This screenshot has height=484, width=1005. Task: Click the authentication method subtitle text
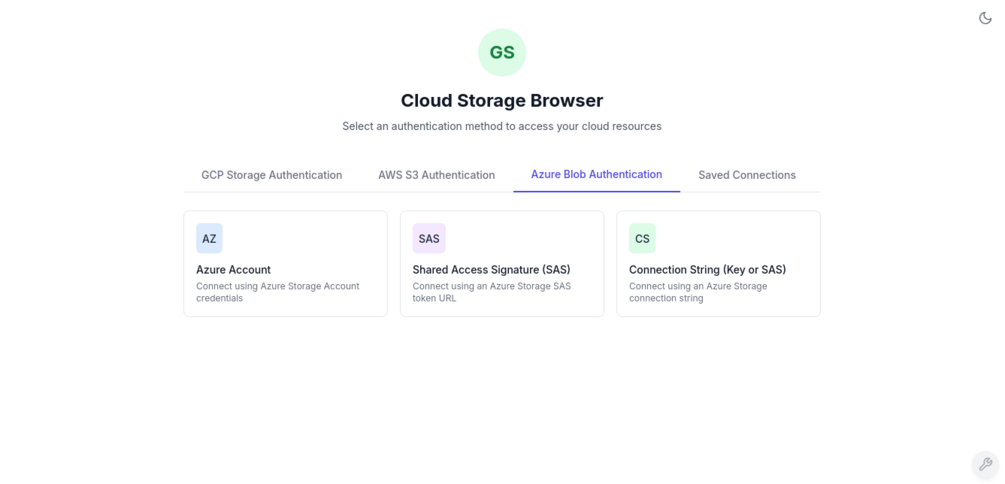click(x=502, y=126)
